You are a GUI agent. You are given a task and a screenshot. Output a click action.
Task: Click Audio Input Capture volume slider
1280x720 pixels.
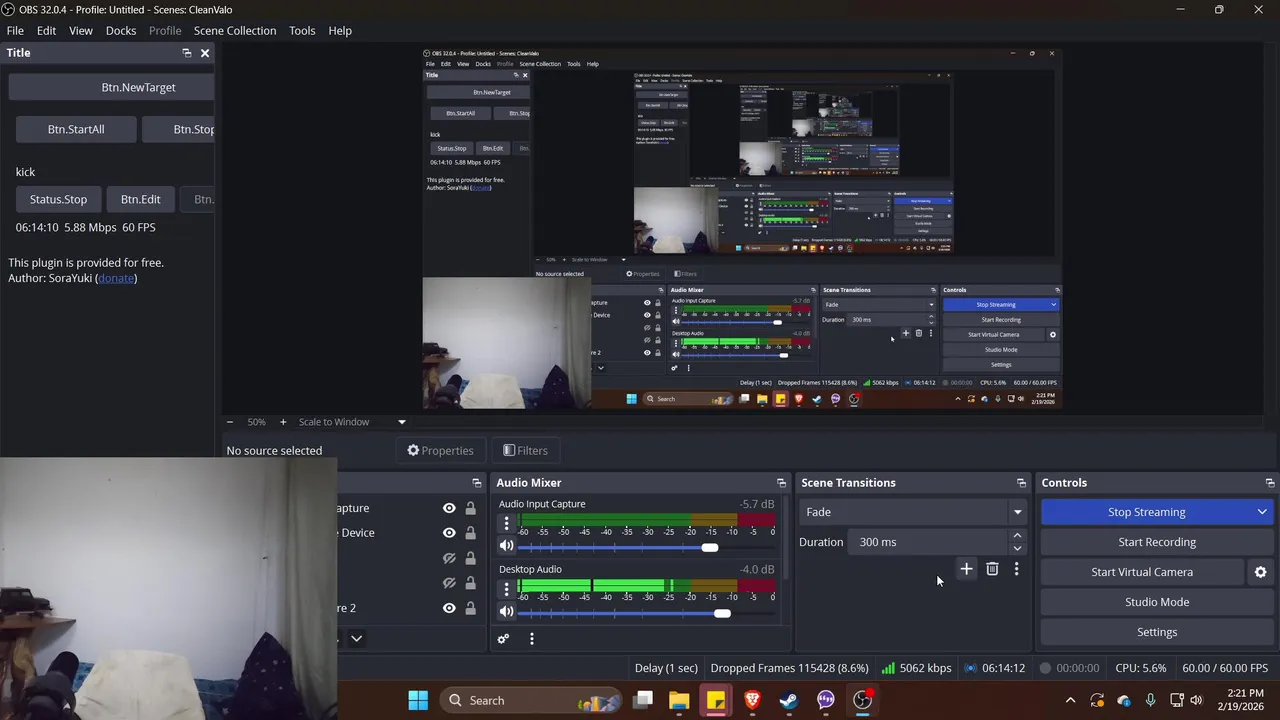tap(647, 547)
